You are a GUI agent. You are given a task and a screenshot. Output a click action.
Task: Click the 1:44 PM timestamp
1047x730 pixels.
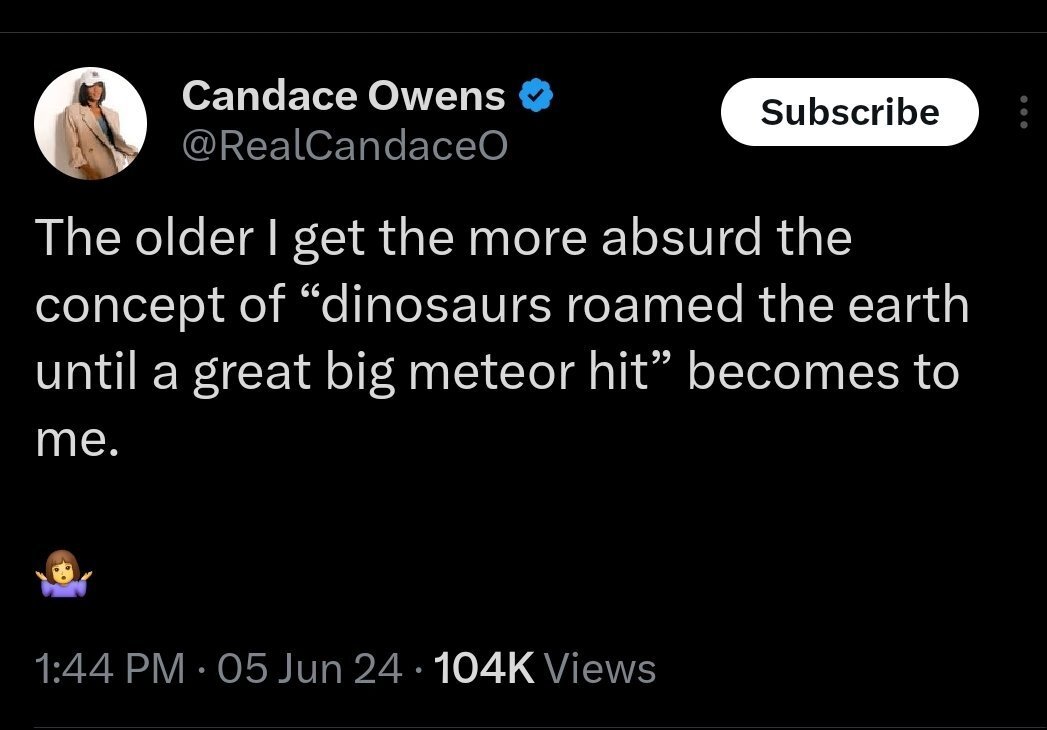[x=109, y=667]
